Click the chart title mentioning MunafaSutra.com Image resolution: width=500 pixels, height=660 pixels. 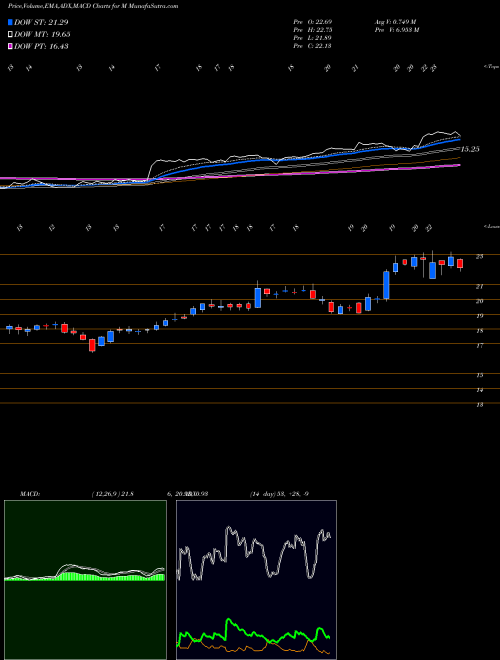click(93, 6)
